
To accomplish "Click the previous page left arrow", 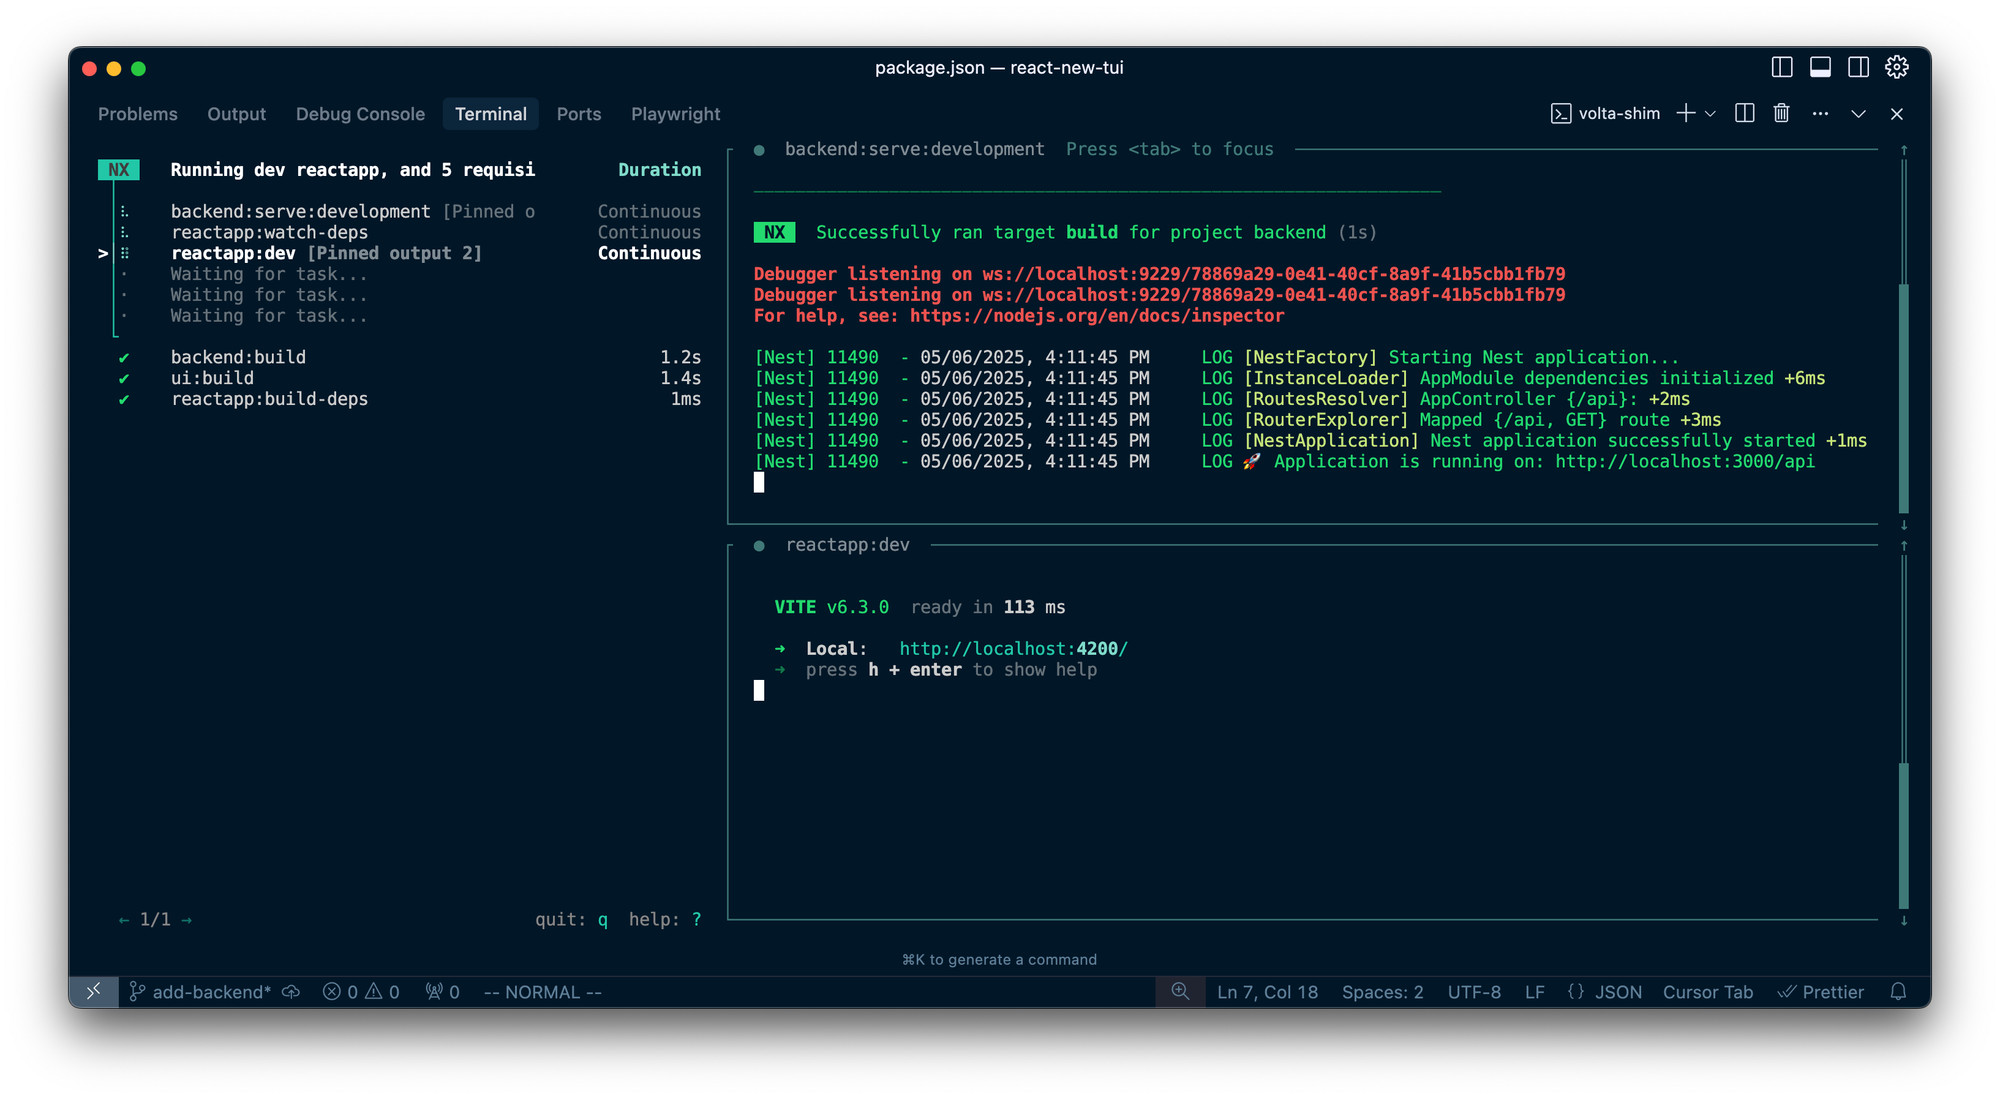I will 124,920.
